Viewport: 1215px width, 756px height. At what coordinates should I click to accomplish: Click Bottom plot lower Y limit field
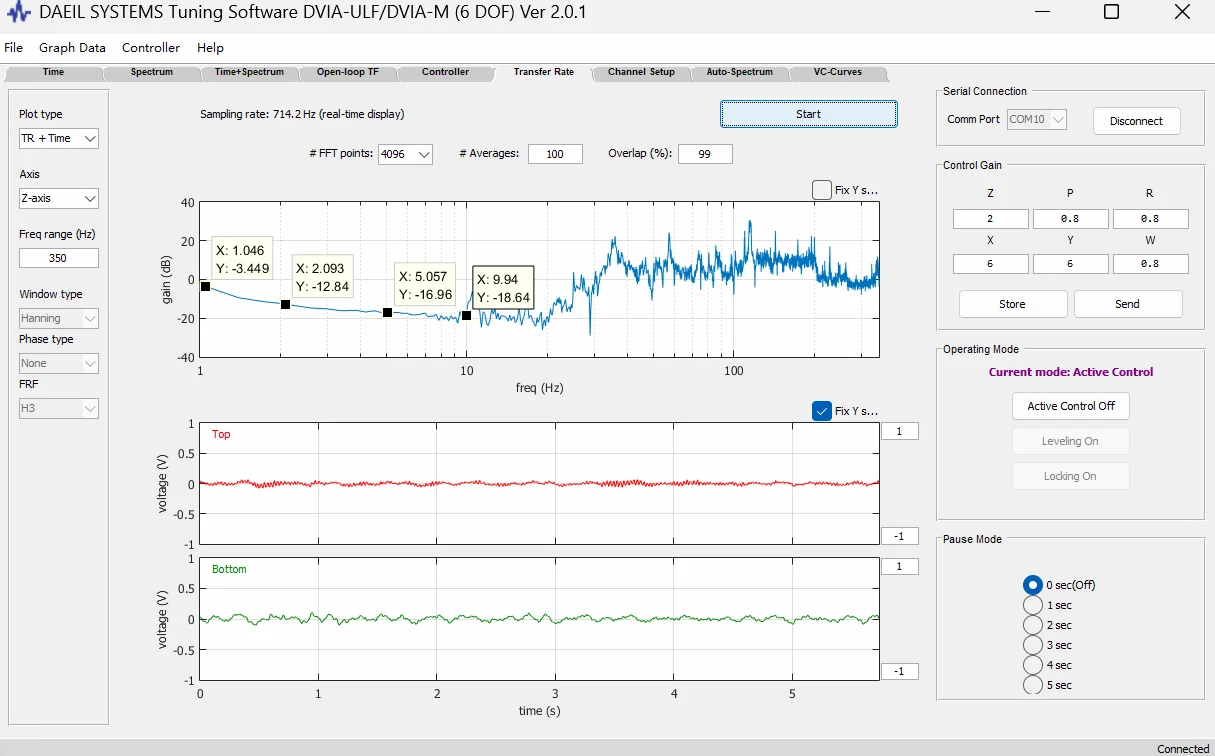click(899, 671)
